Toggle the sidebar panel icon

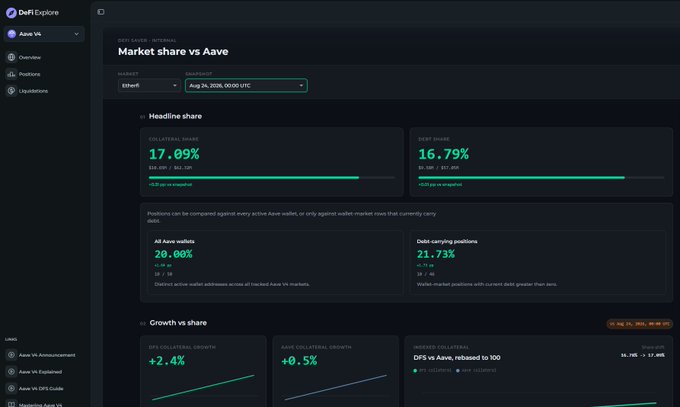coord(101,12)
